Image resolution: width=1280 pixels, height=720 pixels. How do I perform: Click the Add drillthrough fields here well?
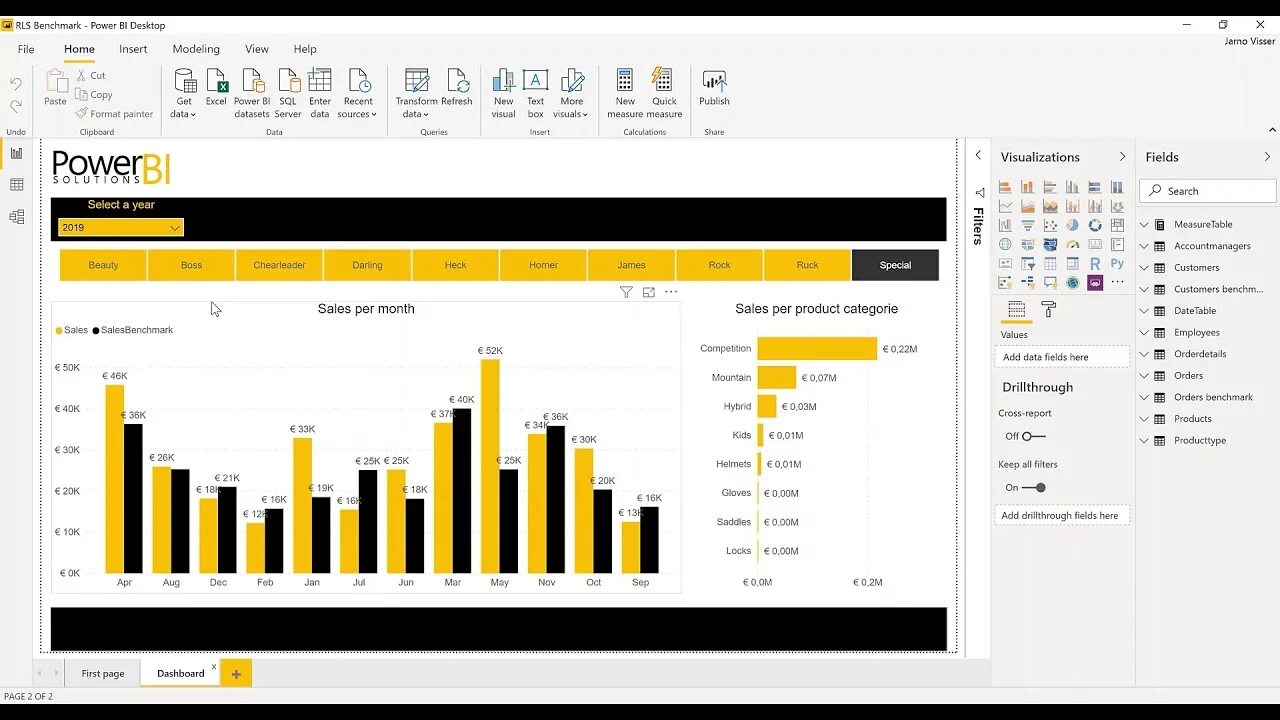(1062, 515)
